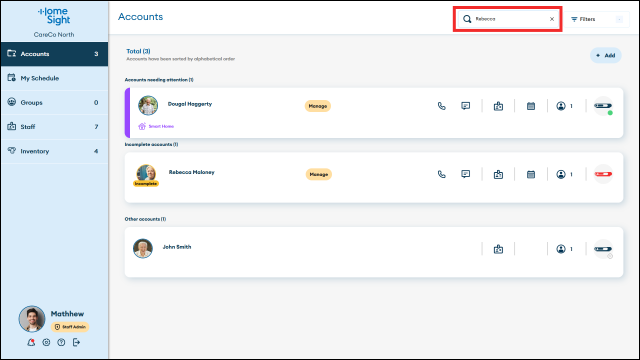The height and width of the screenshot is (360, 640).
Task: Message Dougal Haggerty via chat icon
Action: [x=466, y=106]
